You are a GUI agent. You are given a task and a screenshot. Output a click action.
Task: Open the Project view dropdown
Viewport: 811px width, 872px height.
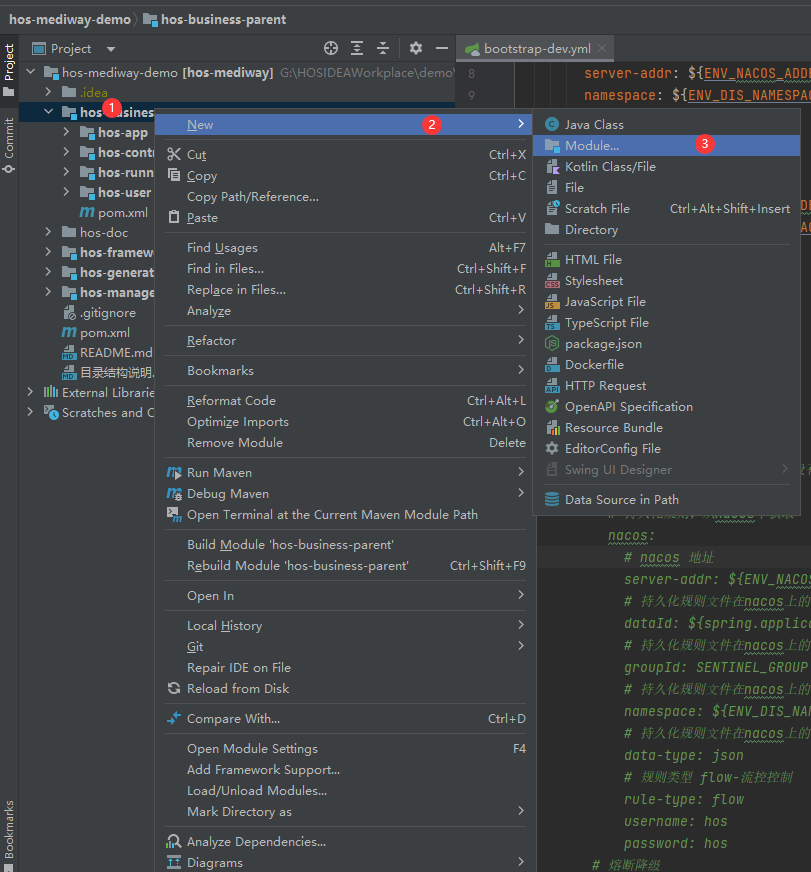[110, 49]
